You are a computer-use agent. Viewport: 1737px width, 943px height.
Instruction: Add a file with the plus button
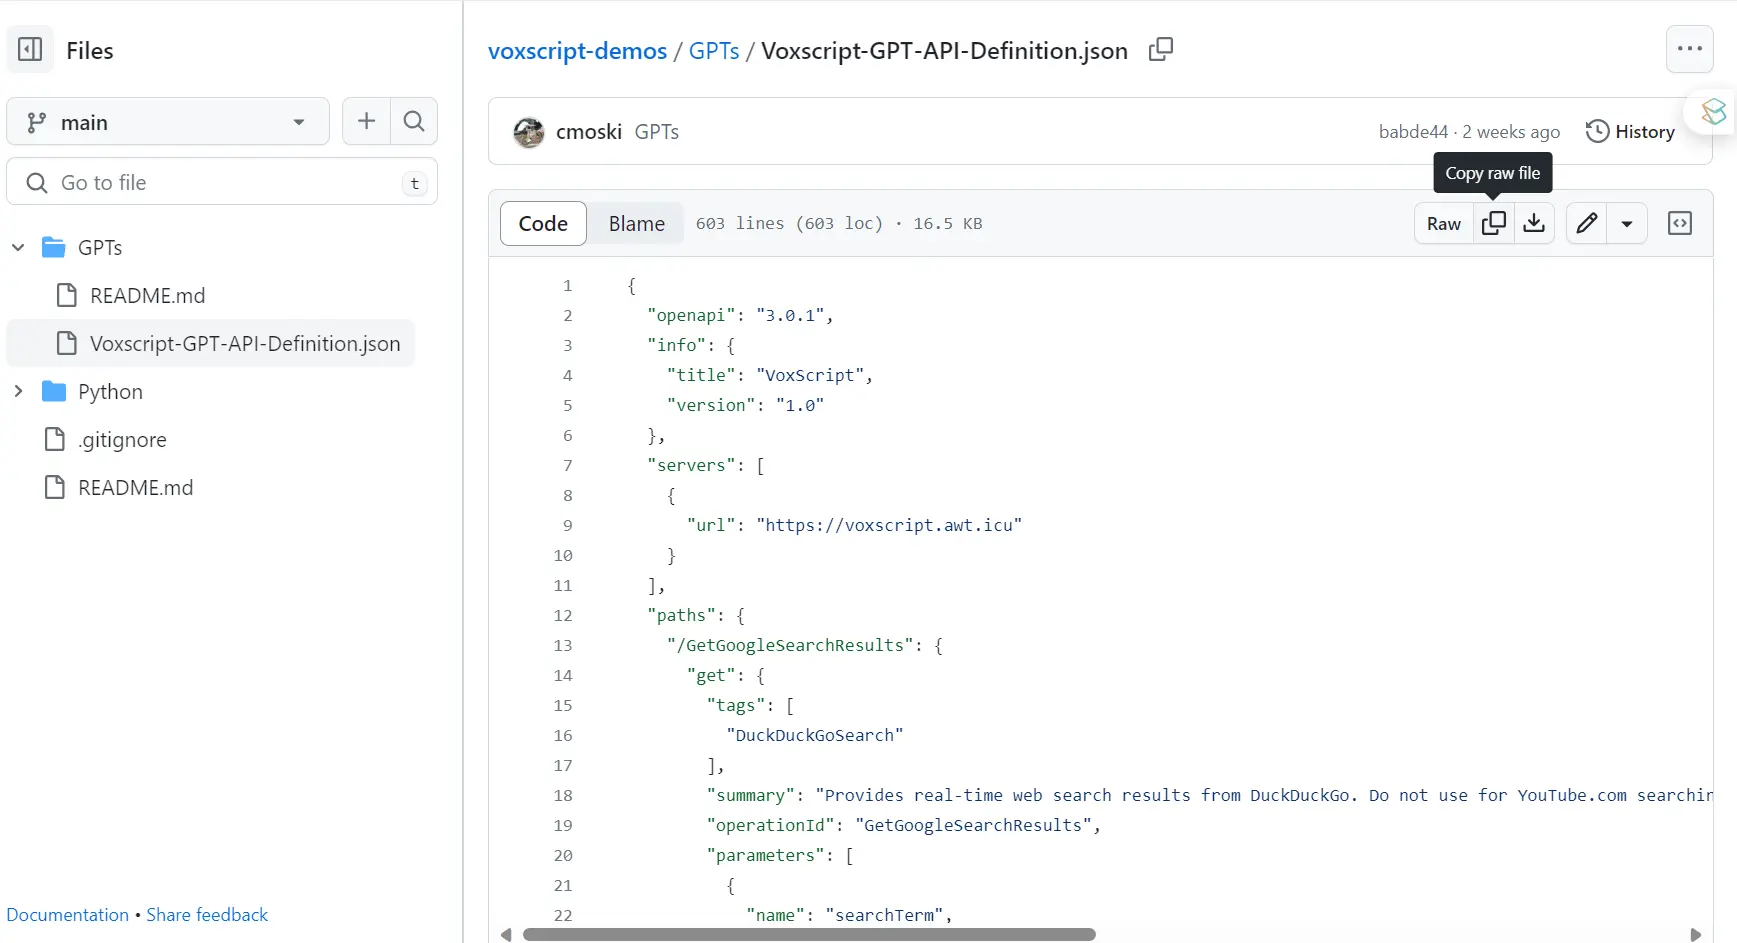(366, 122)
